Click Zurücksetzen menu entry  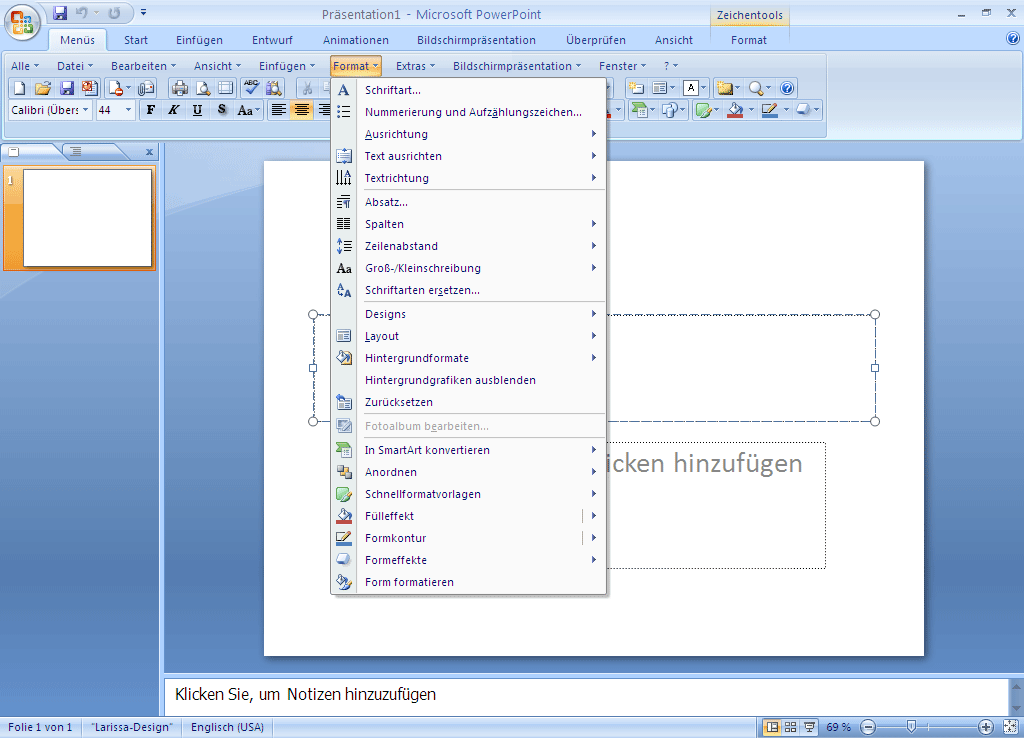click(469, 402)
